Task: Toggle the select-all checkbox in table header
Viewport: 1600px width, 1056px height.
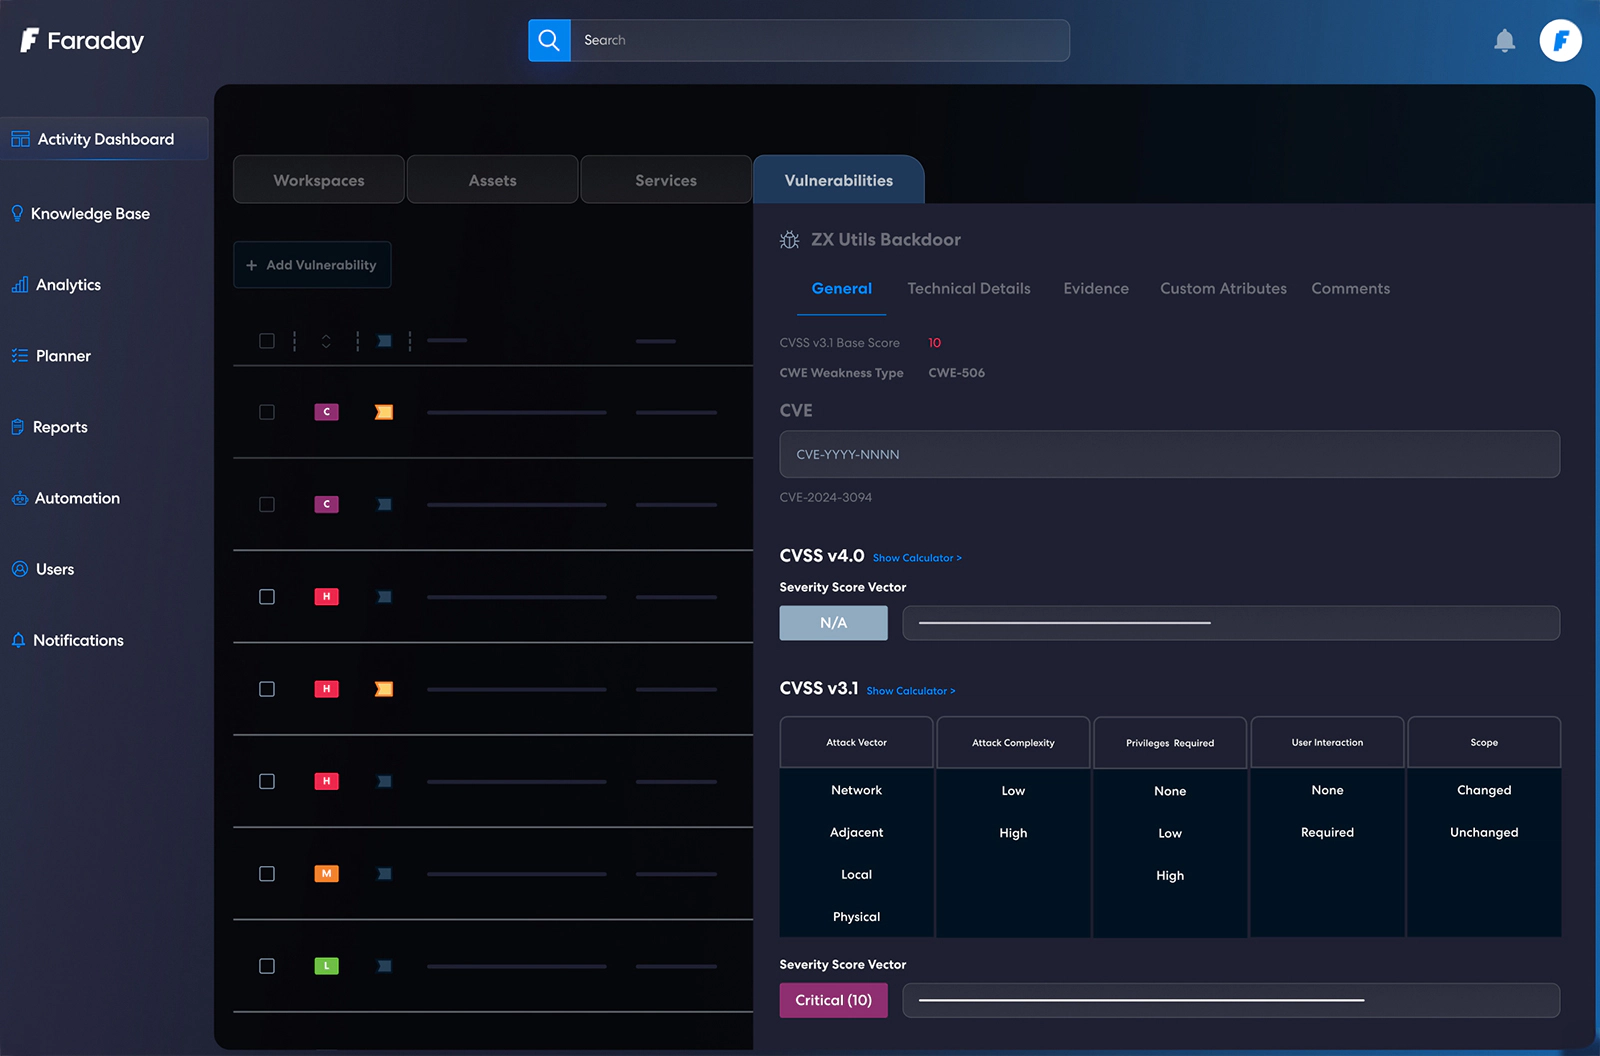Action: coord(267,341)
